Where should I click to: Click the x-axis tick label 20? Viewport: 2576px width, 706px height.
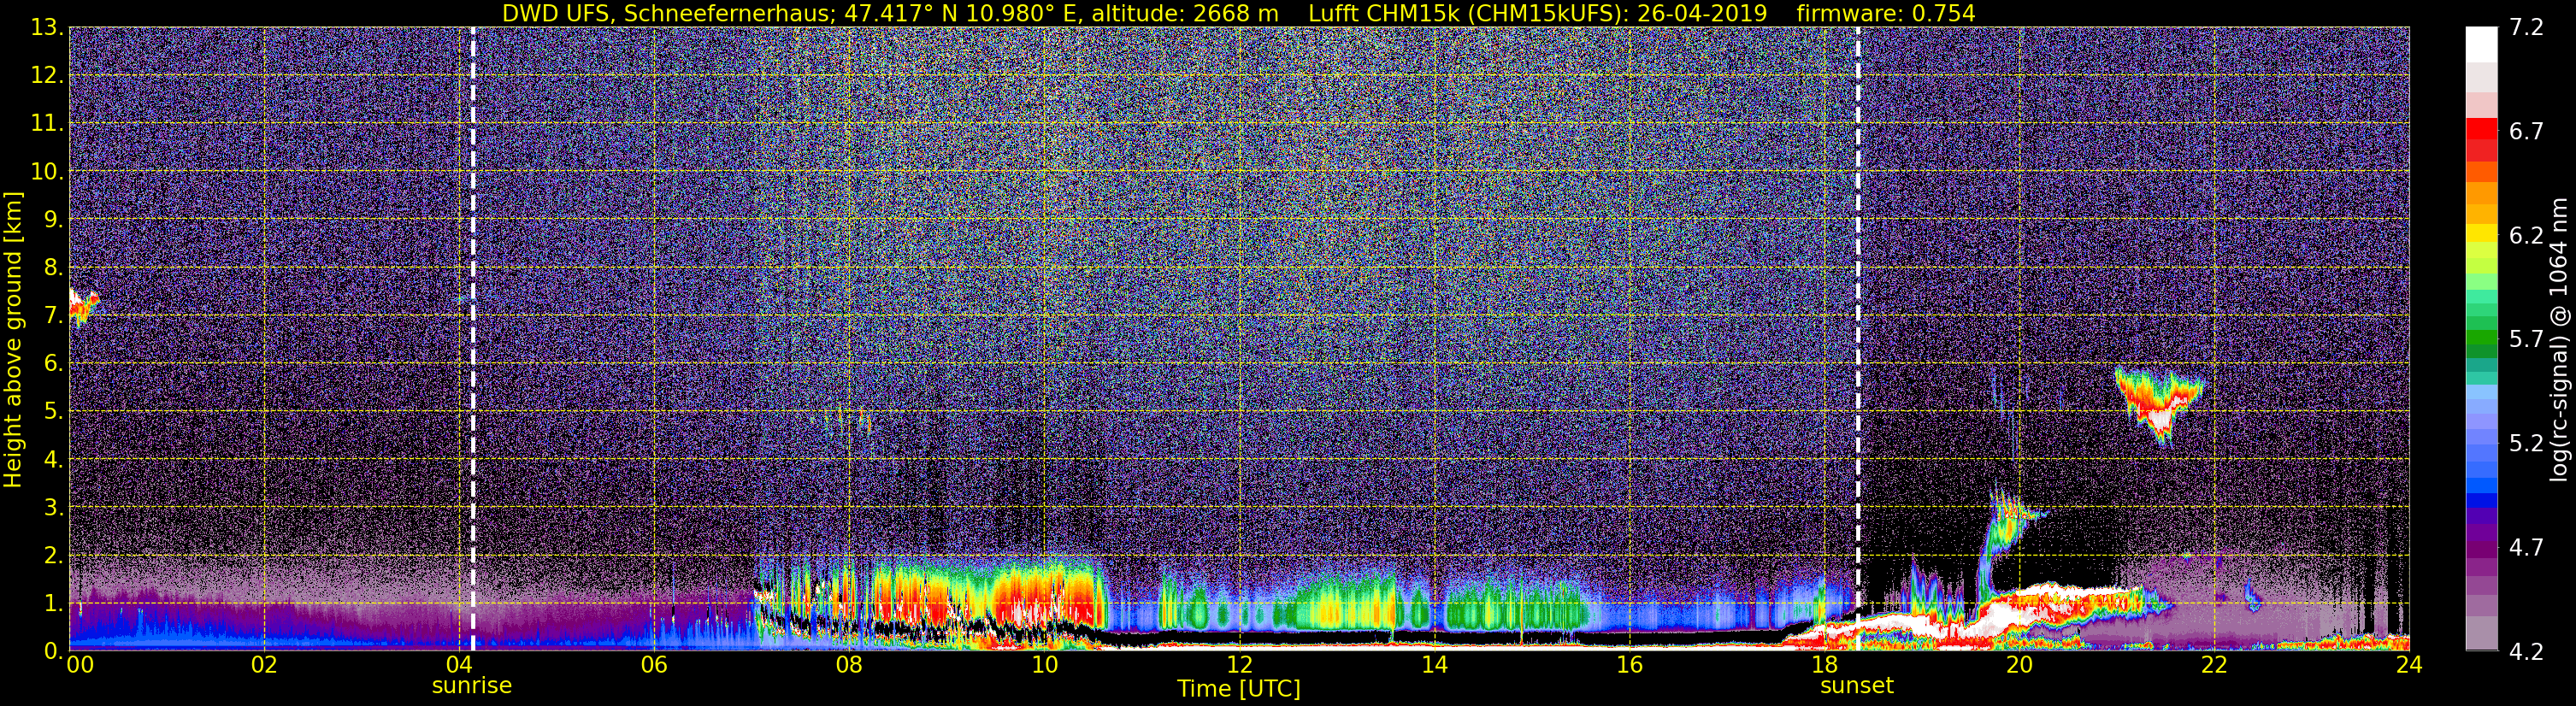pos(2019,665)
